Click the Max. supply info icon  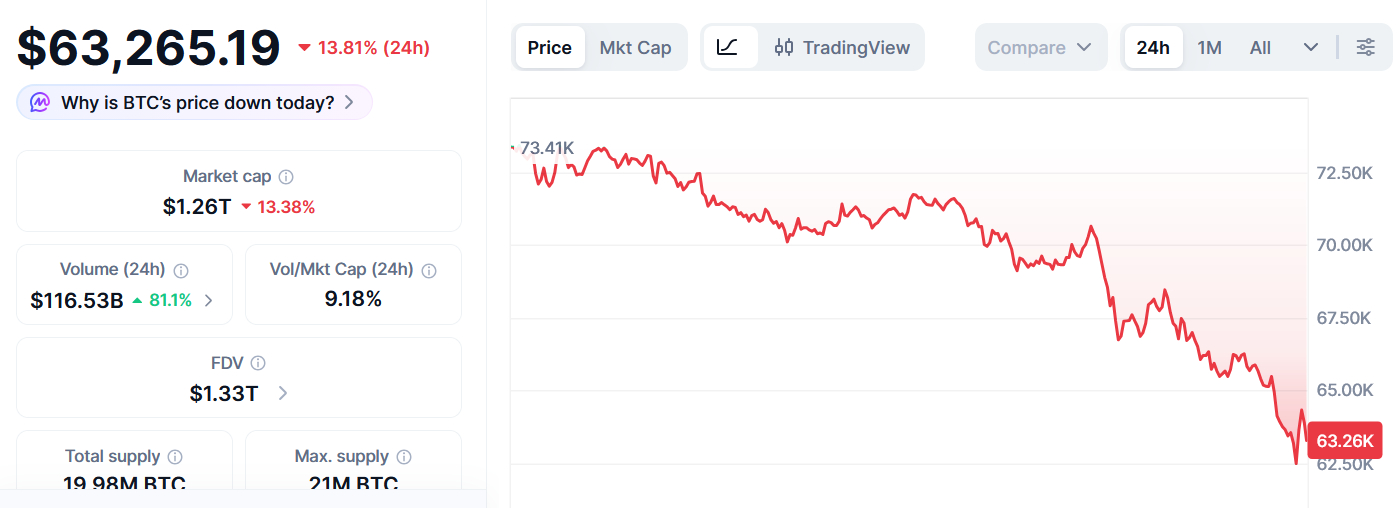(404, 457)
